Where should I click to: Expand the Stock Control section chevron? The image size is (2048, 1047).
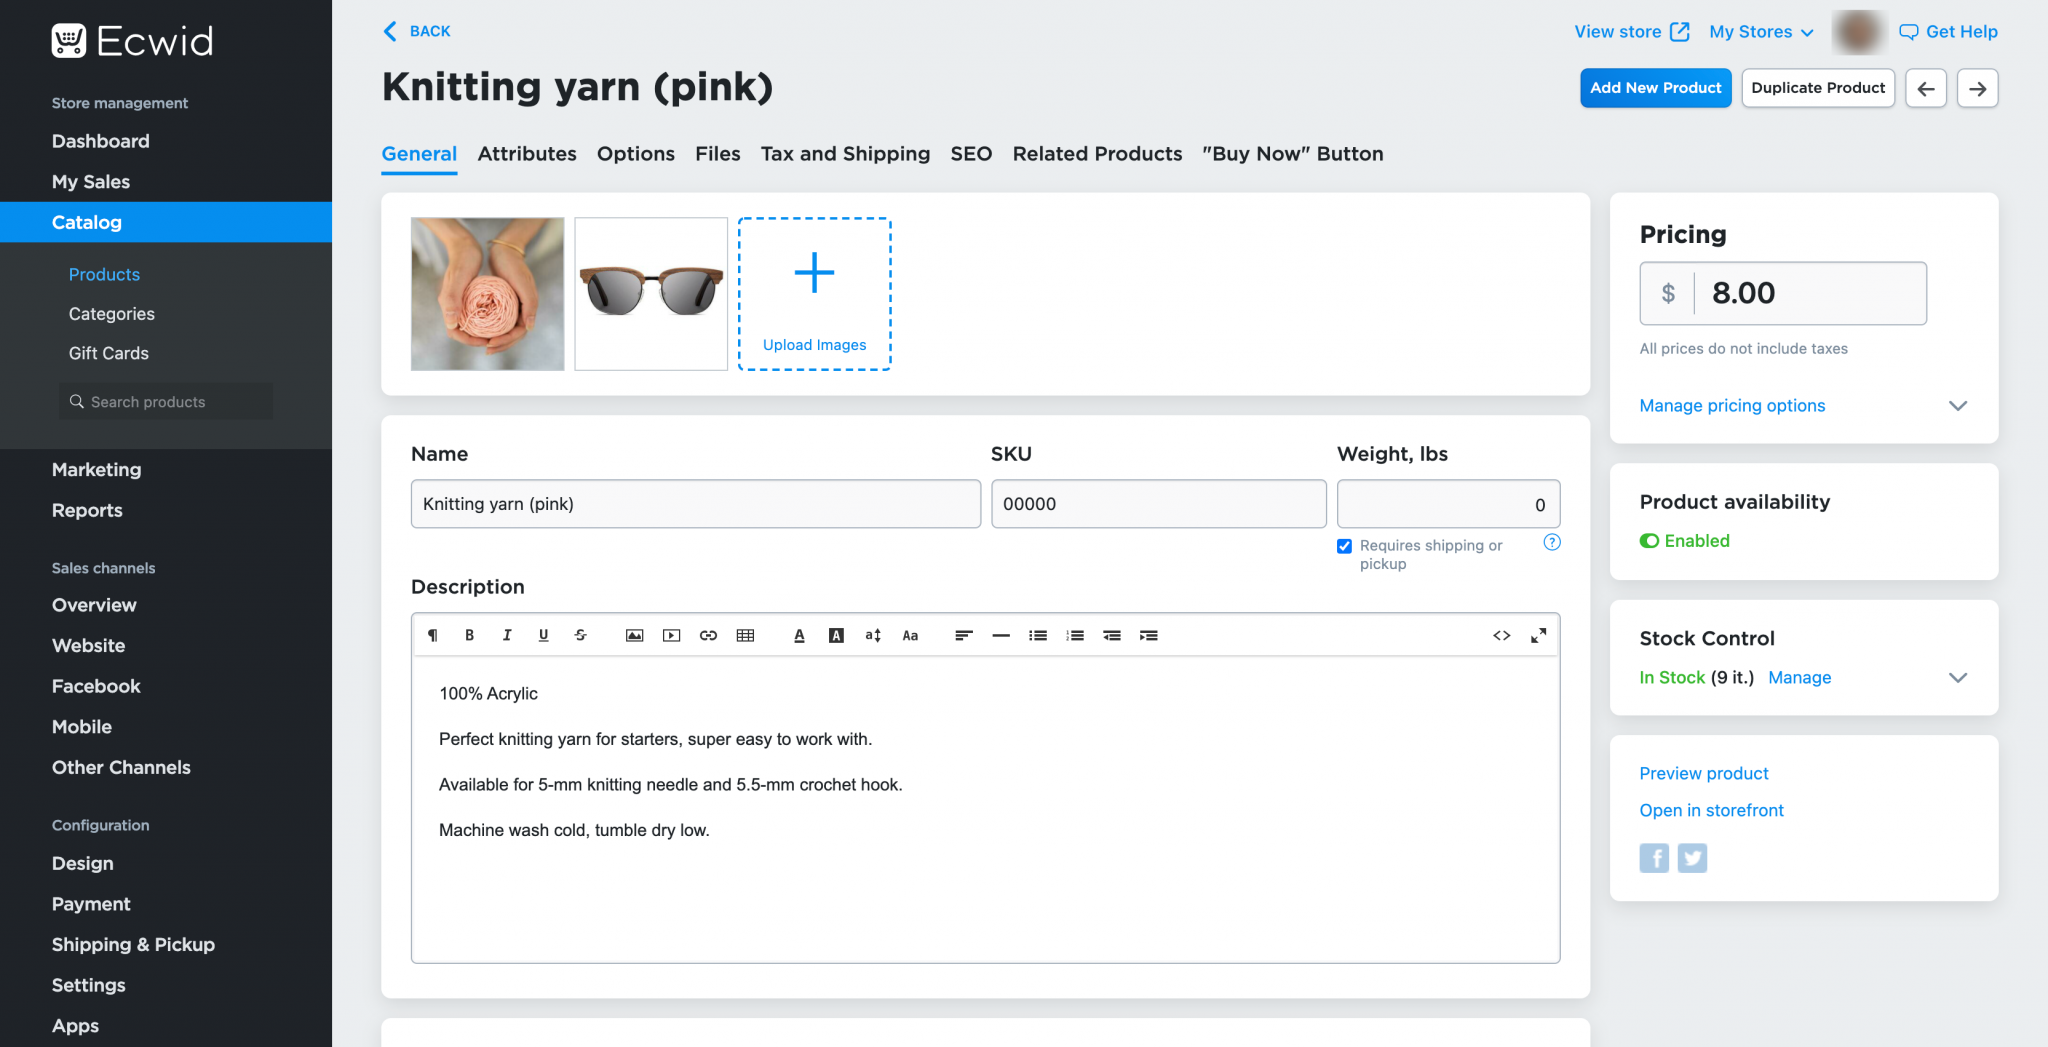pyautogui.click(x=1957, y=678)
